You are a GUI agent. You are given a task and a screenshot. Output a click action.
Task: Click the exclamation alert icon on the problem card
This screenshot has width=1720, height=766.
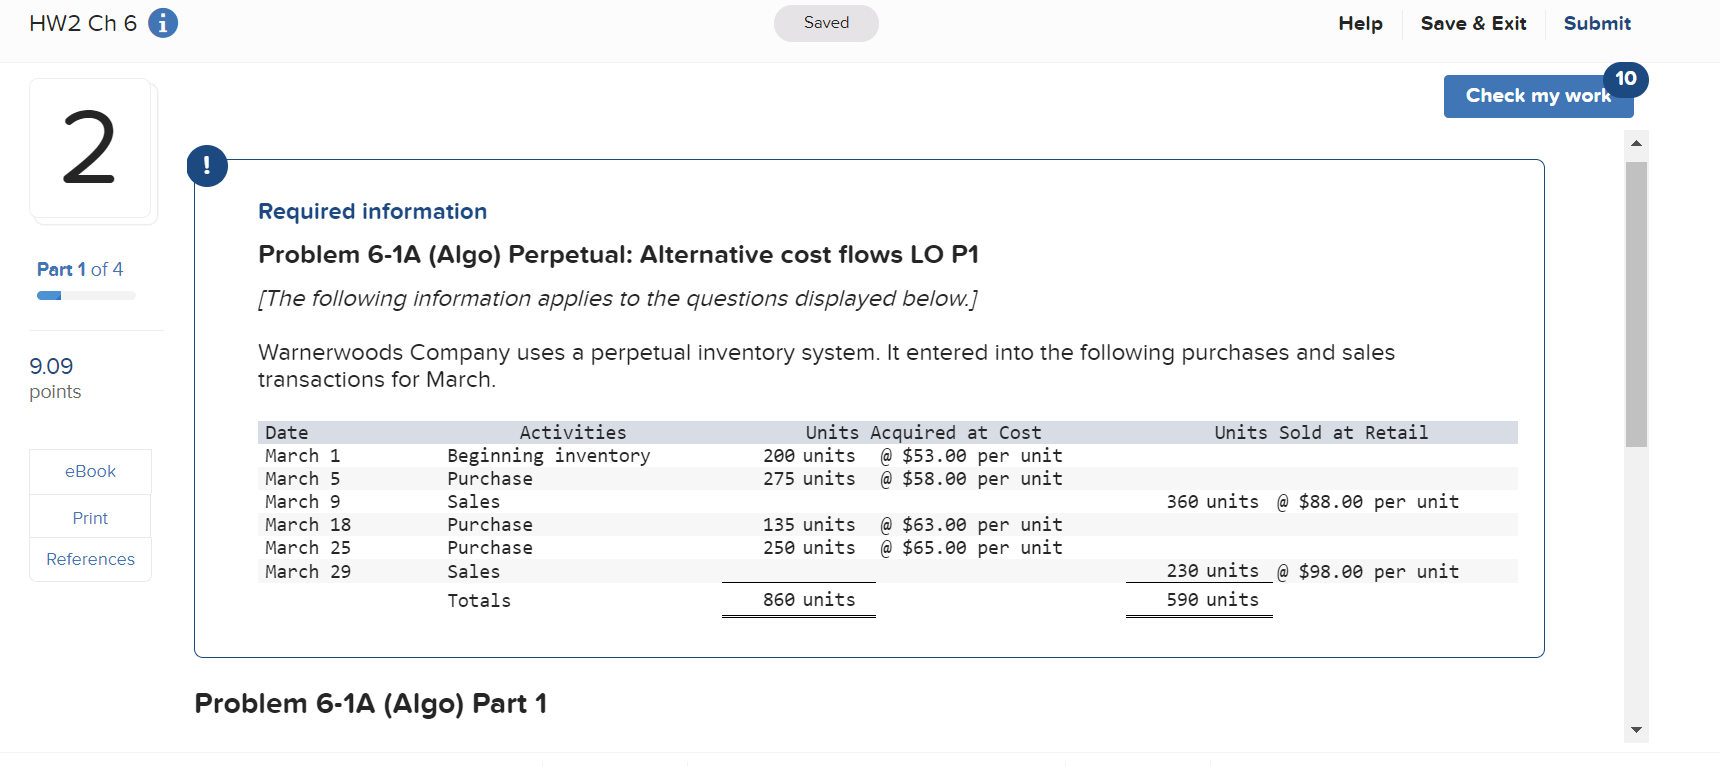[207, 166]
